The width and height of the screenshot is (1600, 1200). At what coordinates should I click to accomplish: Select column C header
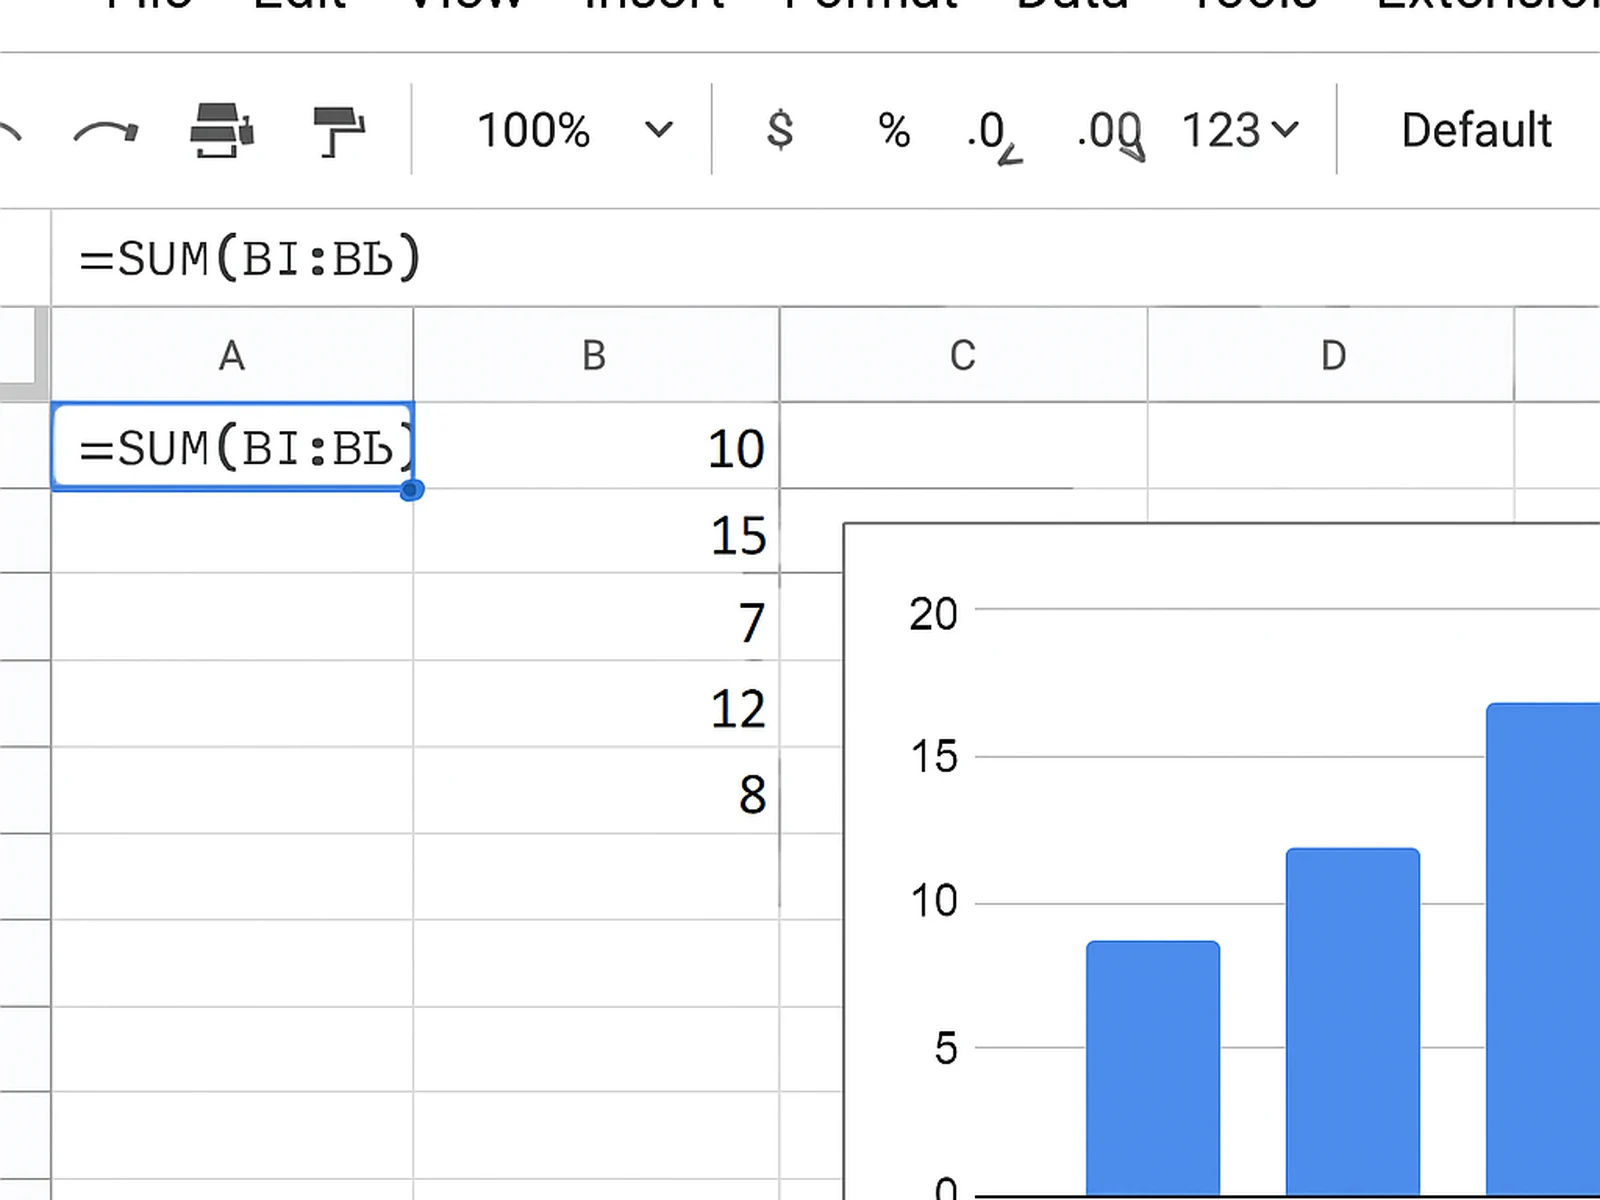(962, 356)
